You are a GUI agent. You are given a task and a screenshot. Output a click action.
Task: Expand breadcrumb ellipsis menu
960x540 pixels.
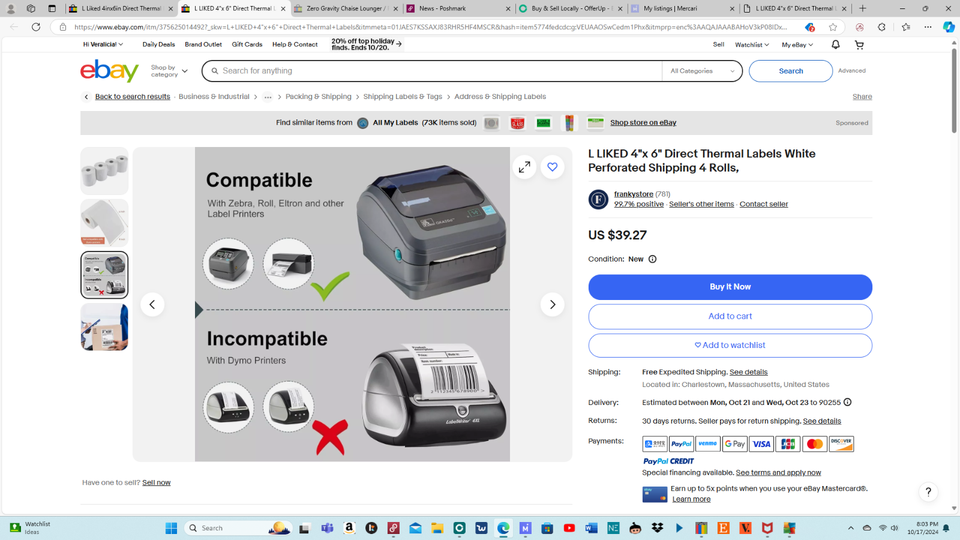(268, 97)
